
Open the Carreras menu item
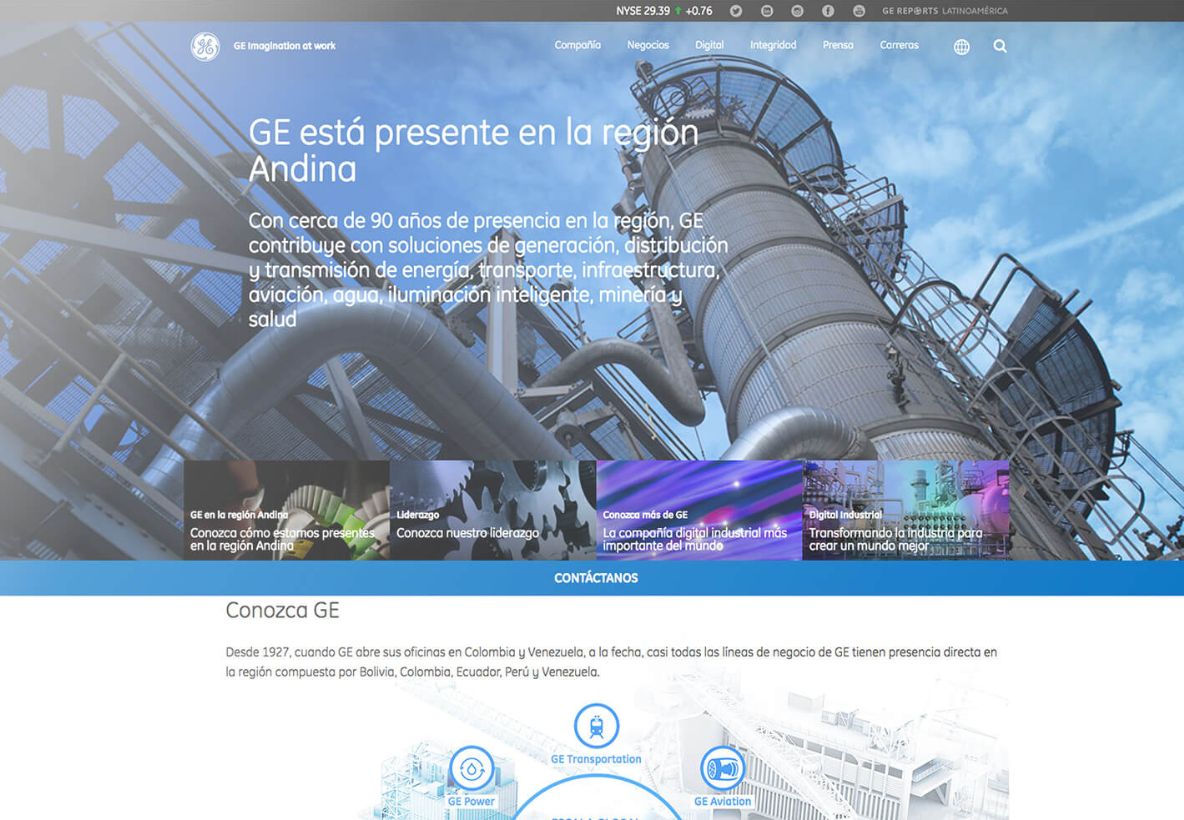click(x=899, y=45)
